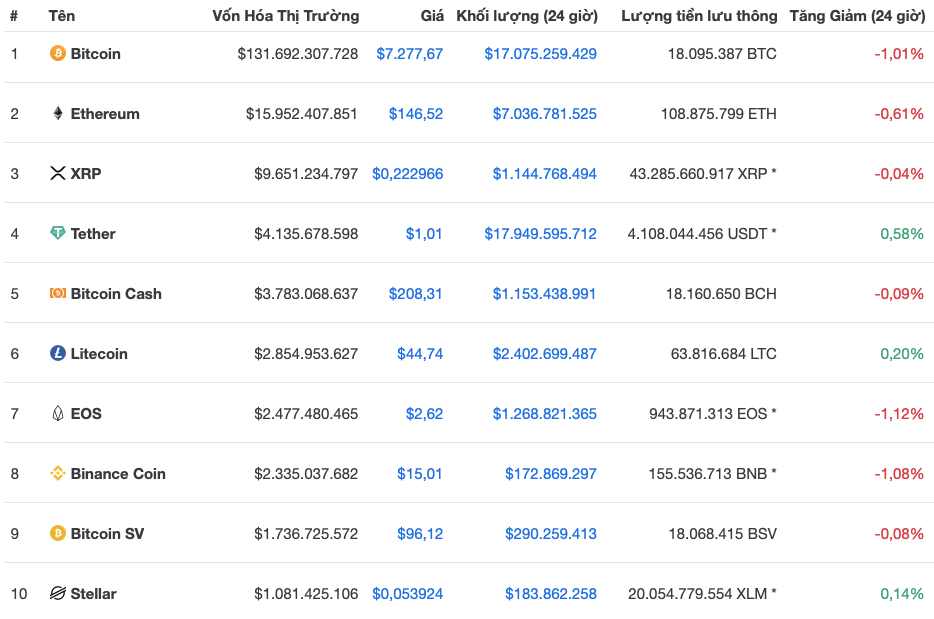Open the Ethereum coin page link

tap(105, 114)
